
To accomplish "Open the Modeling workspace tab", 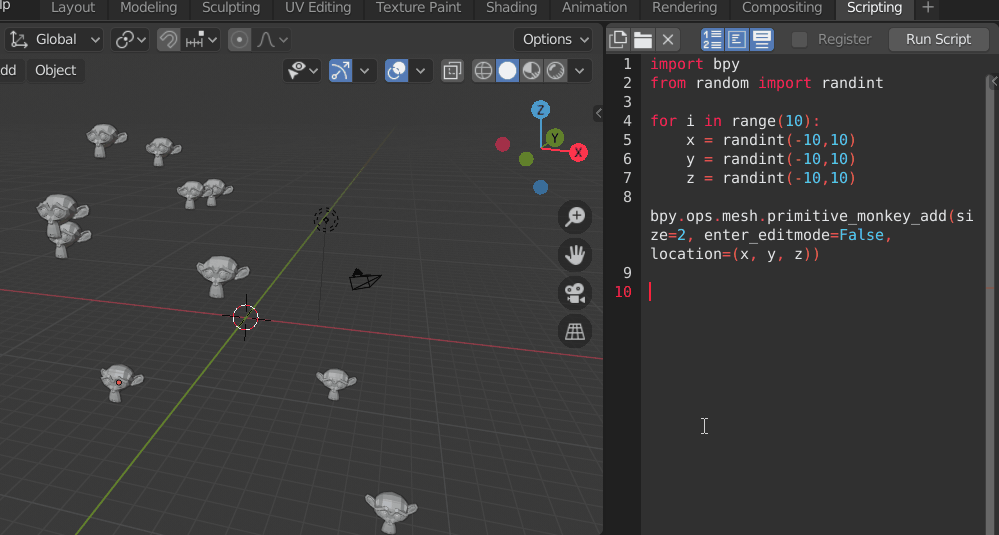I will click(x=148, y=8).
